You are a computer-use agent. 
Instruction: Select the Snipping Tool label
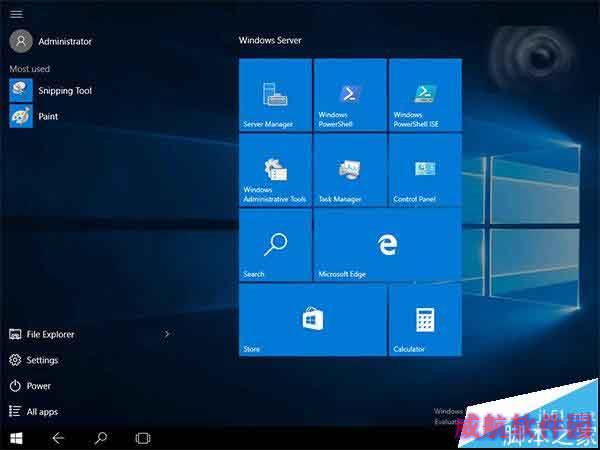(65, 91)
